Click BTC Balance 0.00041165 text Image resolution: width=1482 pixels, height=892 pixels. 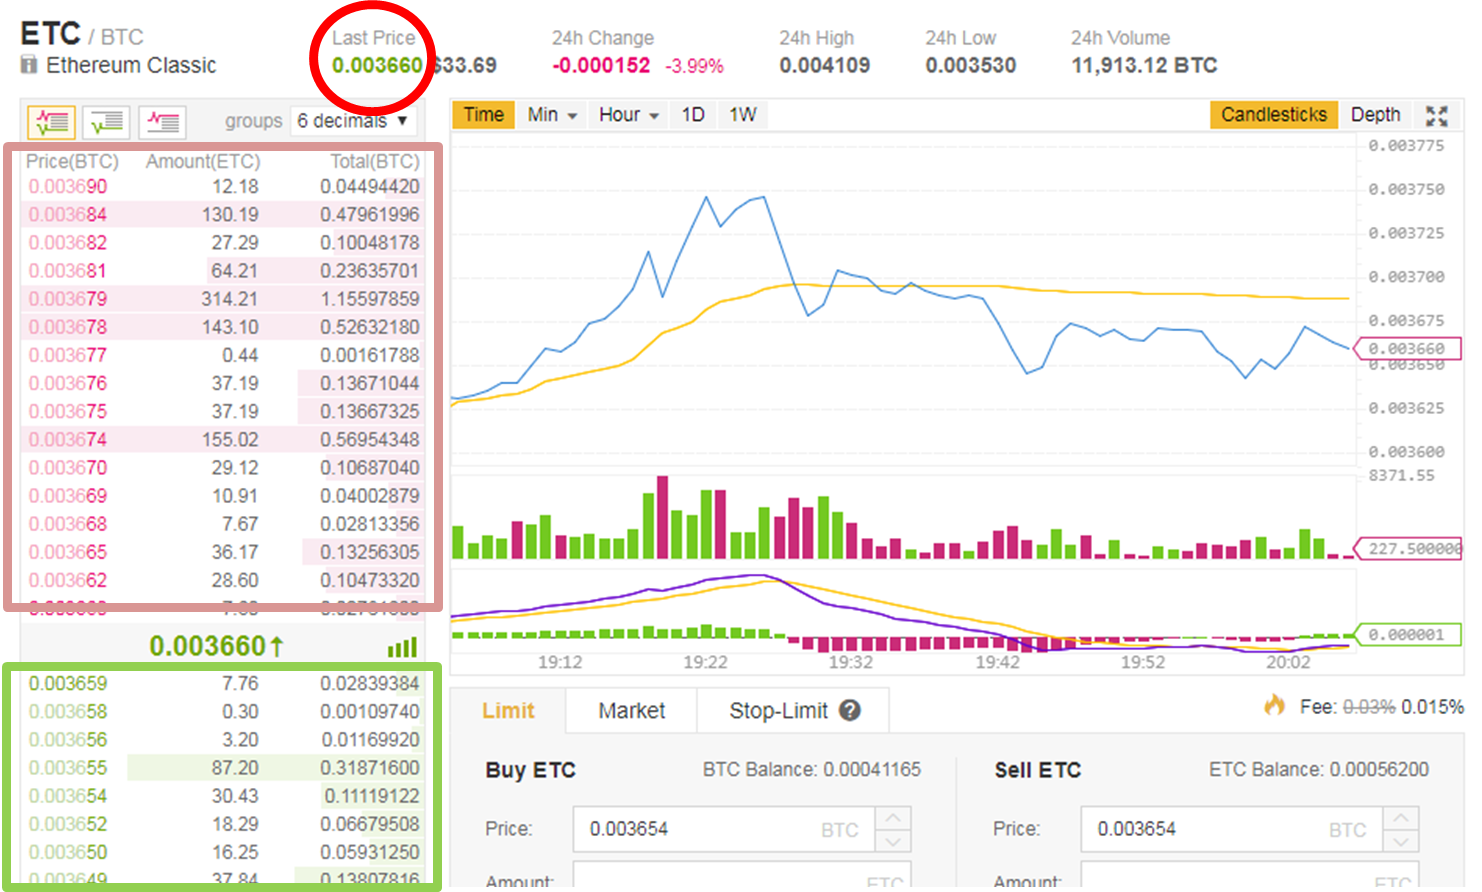(x=811, y=770)
